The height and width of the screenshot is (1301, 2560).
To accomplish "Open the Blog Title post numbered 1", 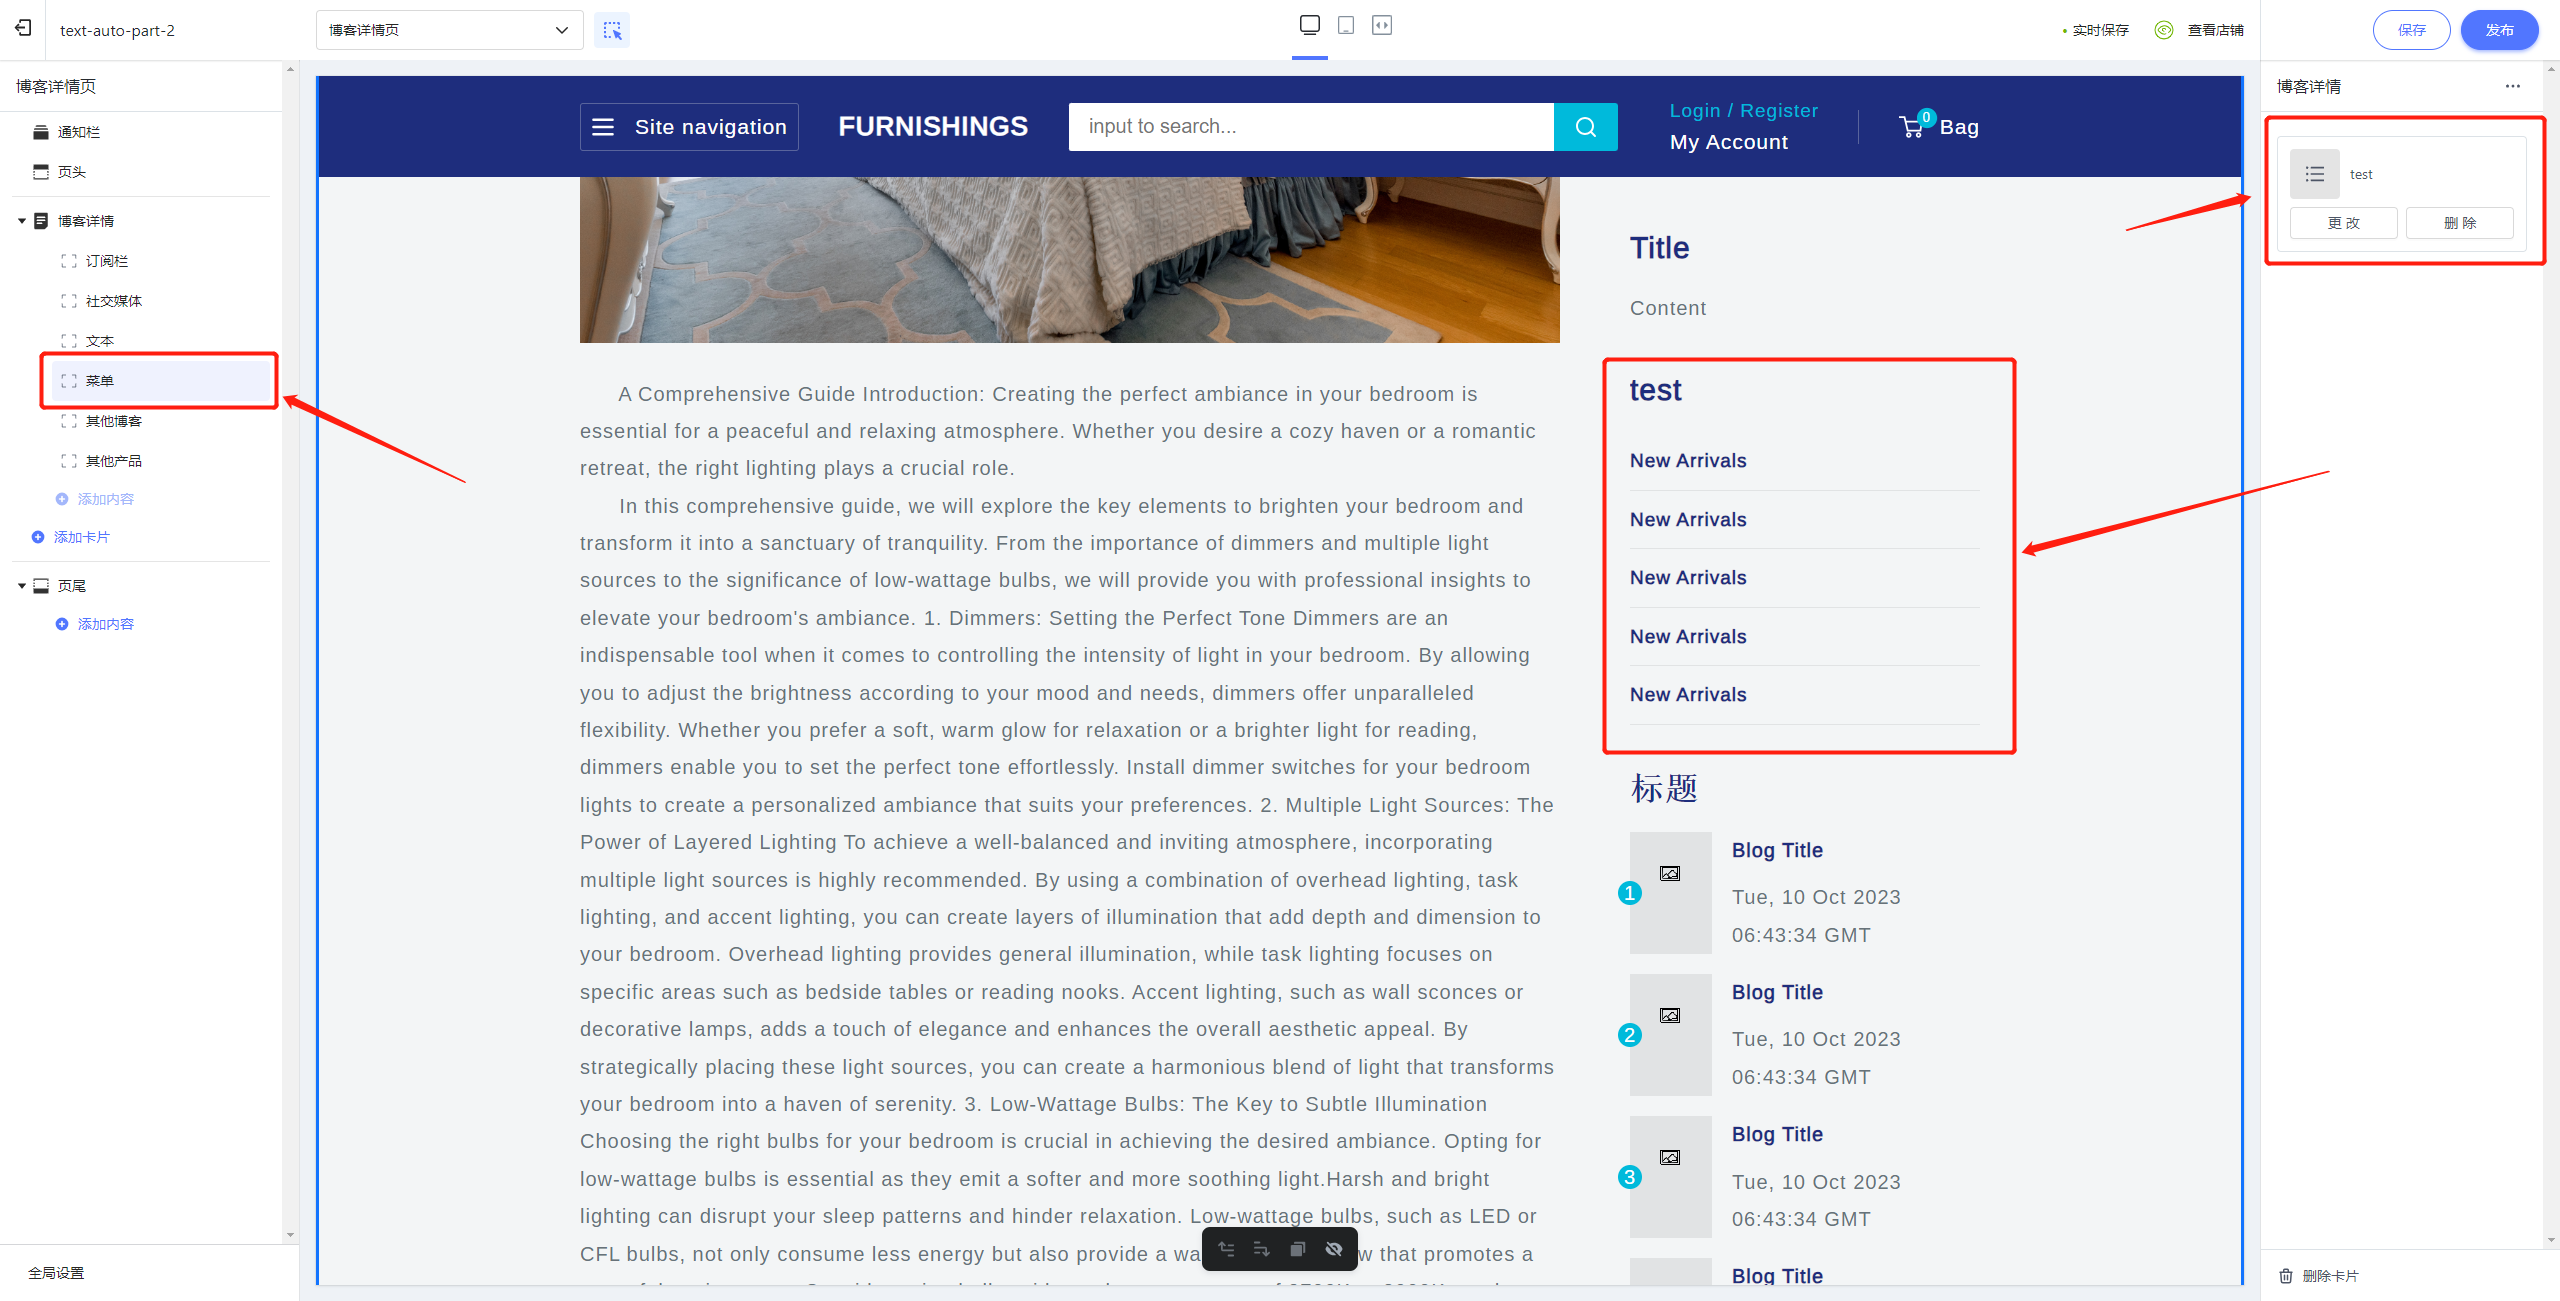I will click(1777, 851).
